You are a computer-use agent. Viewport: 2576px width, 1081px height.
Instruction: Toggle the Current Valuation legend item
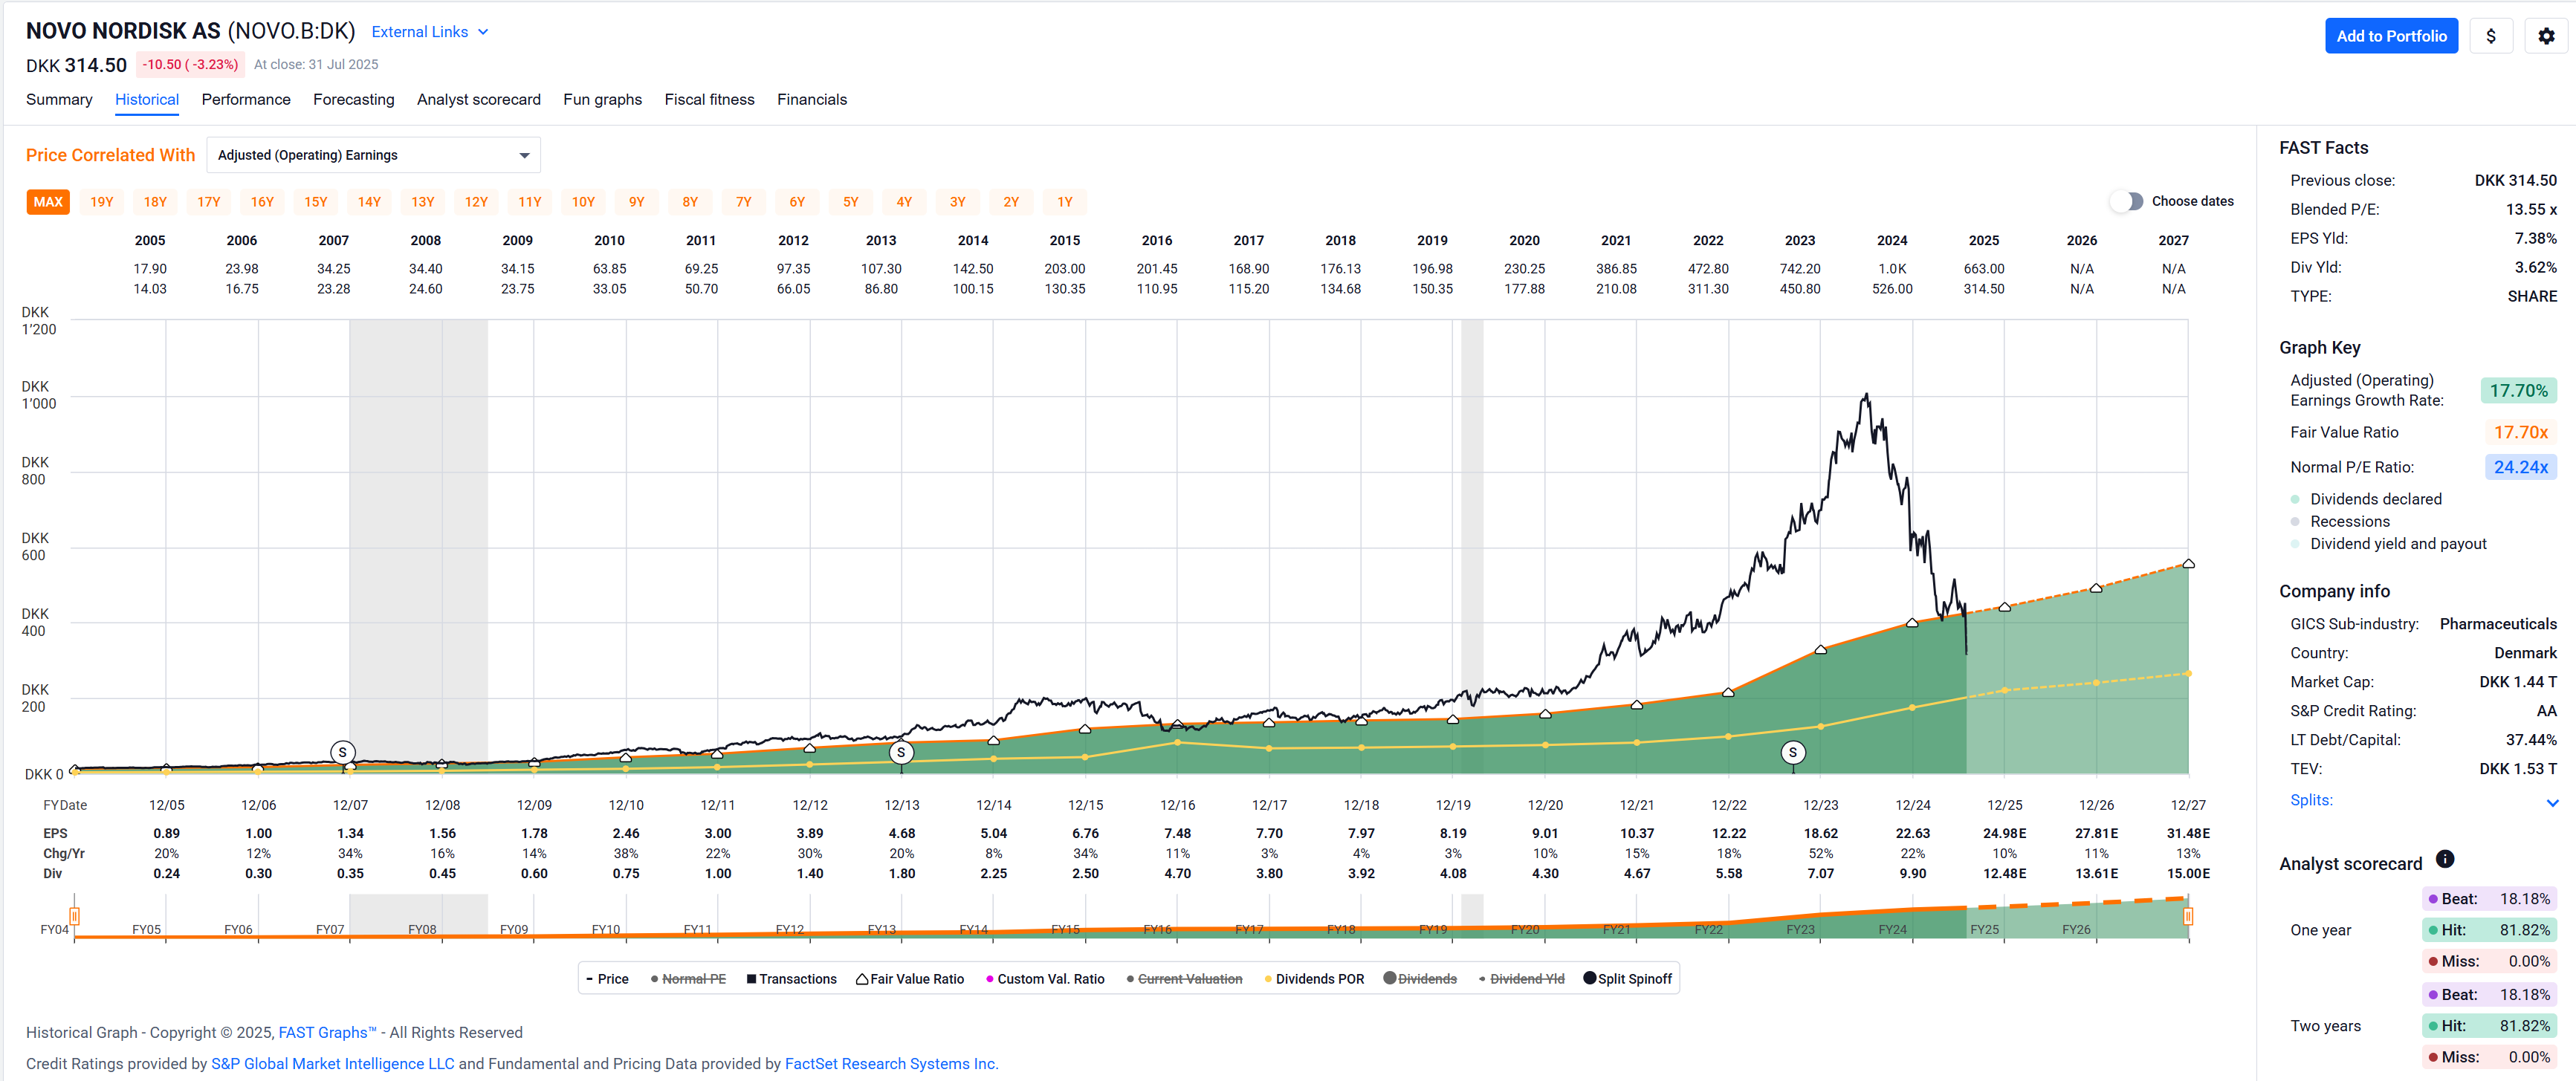1184,979
